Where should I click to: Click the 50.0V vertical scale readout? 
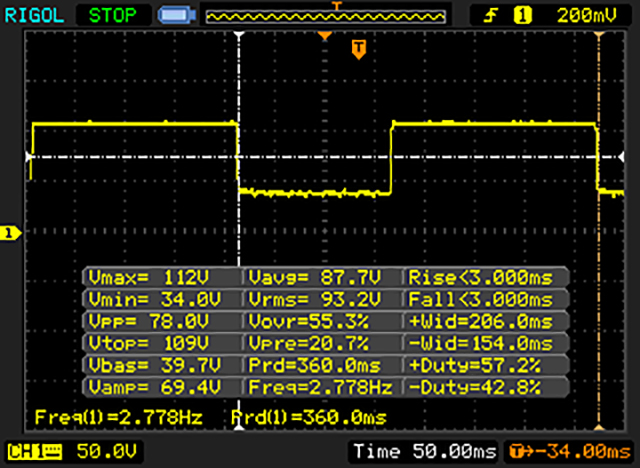pos(107,452)
